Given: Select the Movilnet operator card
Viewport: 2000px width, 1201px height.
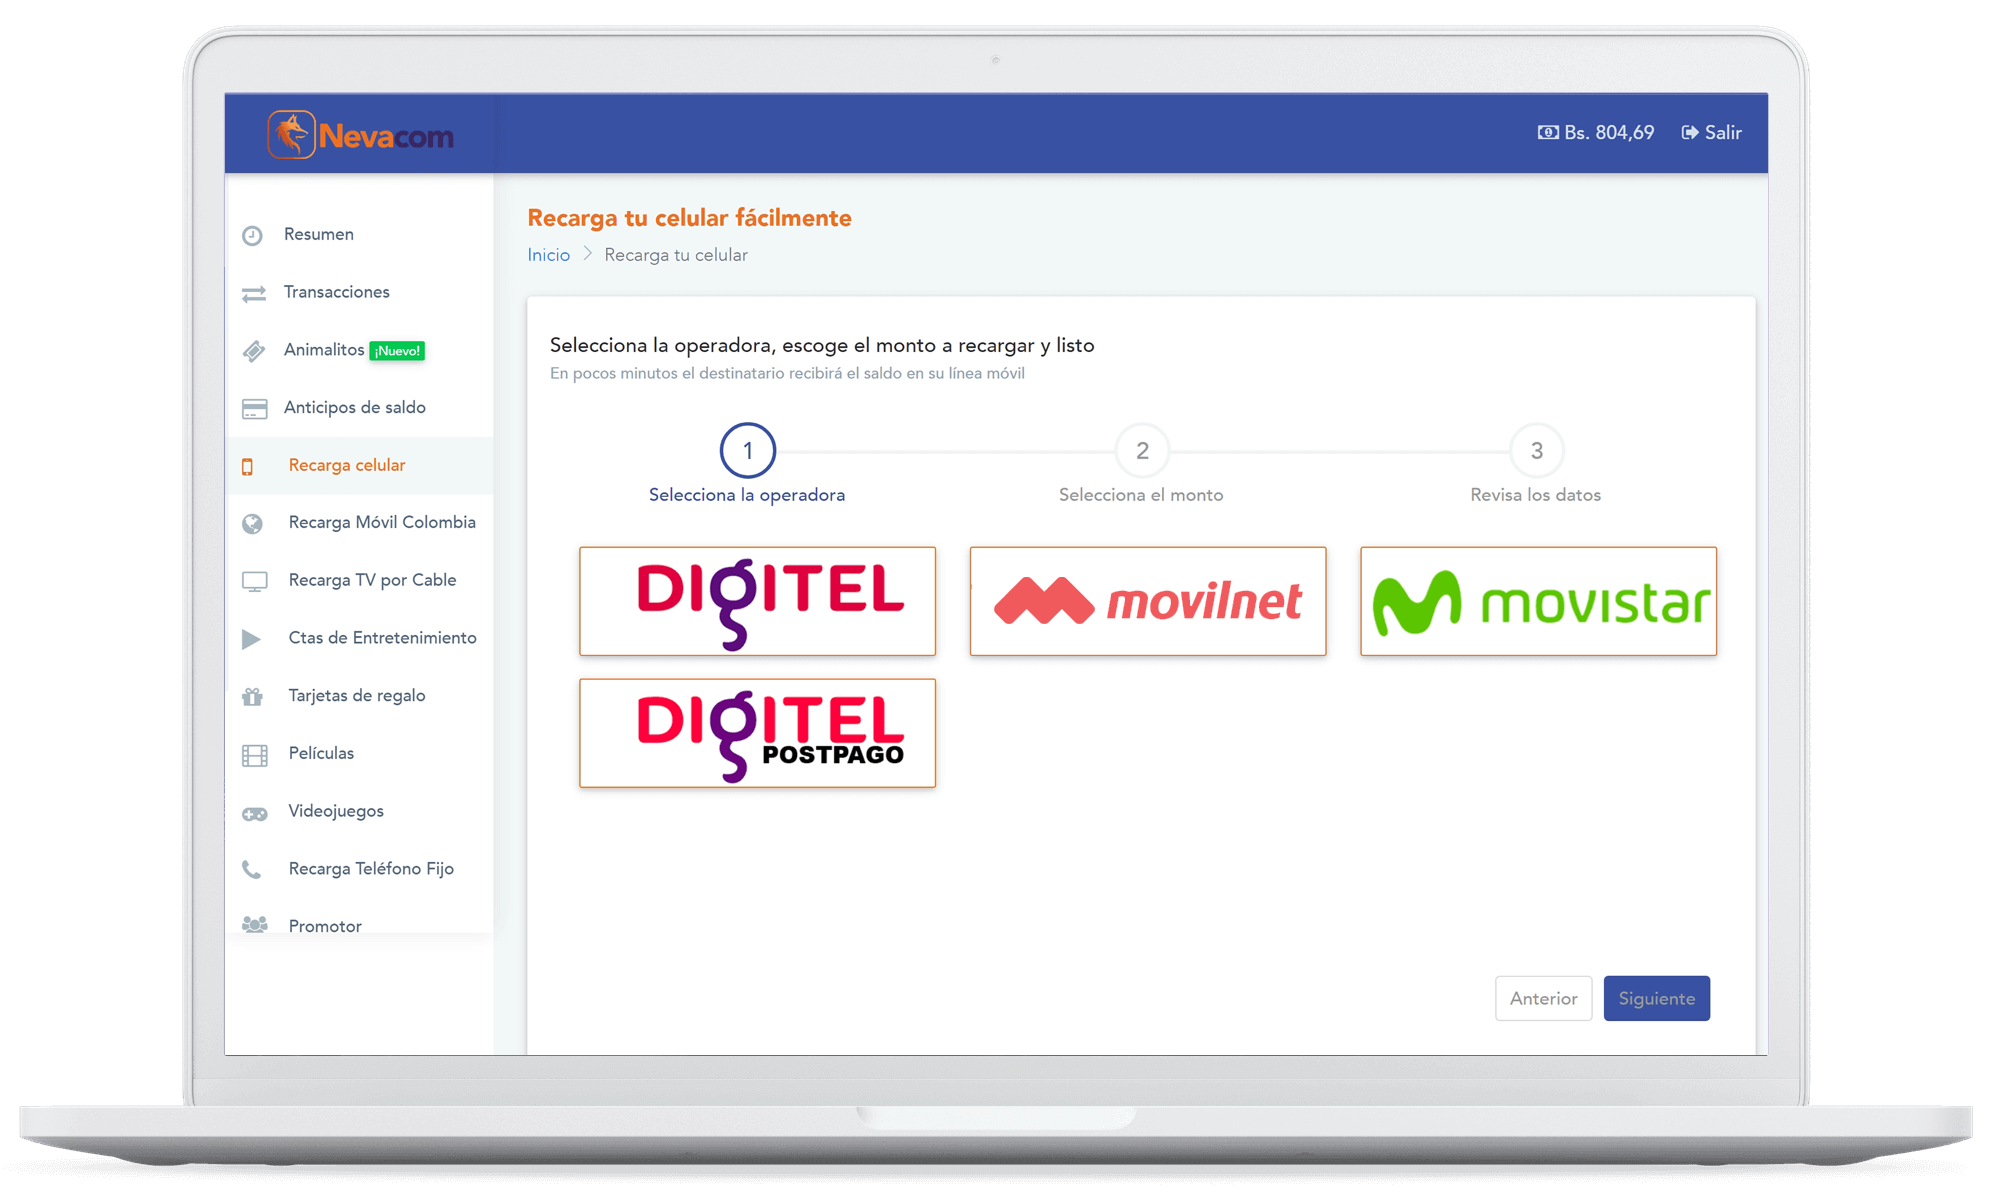Looking at the screenshot, I should pos(1148,601).
